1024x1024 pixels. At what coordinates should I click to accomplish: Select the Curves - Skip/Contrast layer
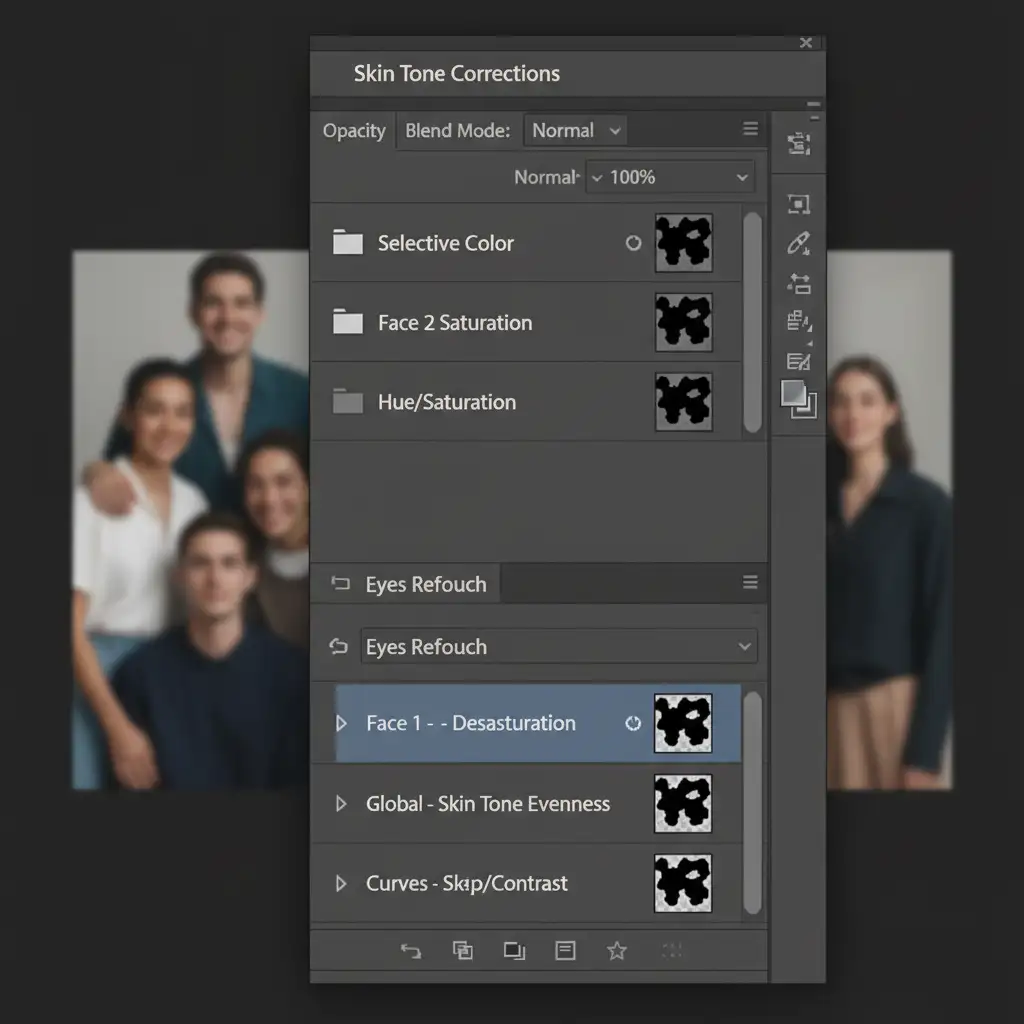pyautogui.click(x=467, y=883)
